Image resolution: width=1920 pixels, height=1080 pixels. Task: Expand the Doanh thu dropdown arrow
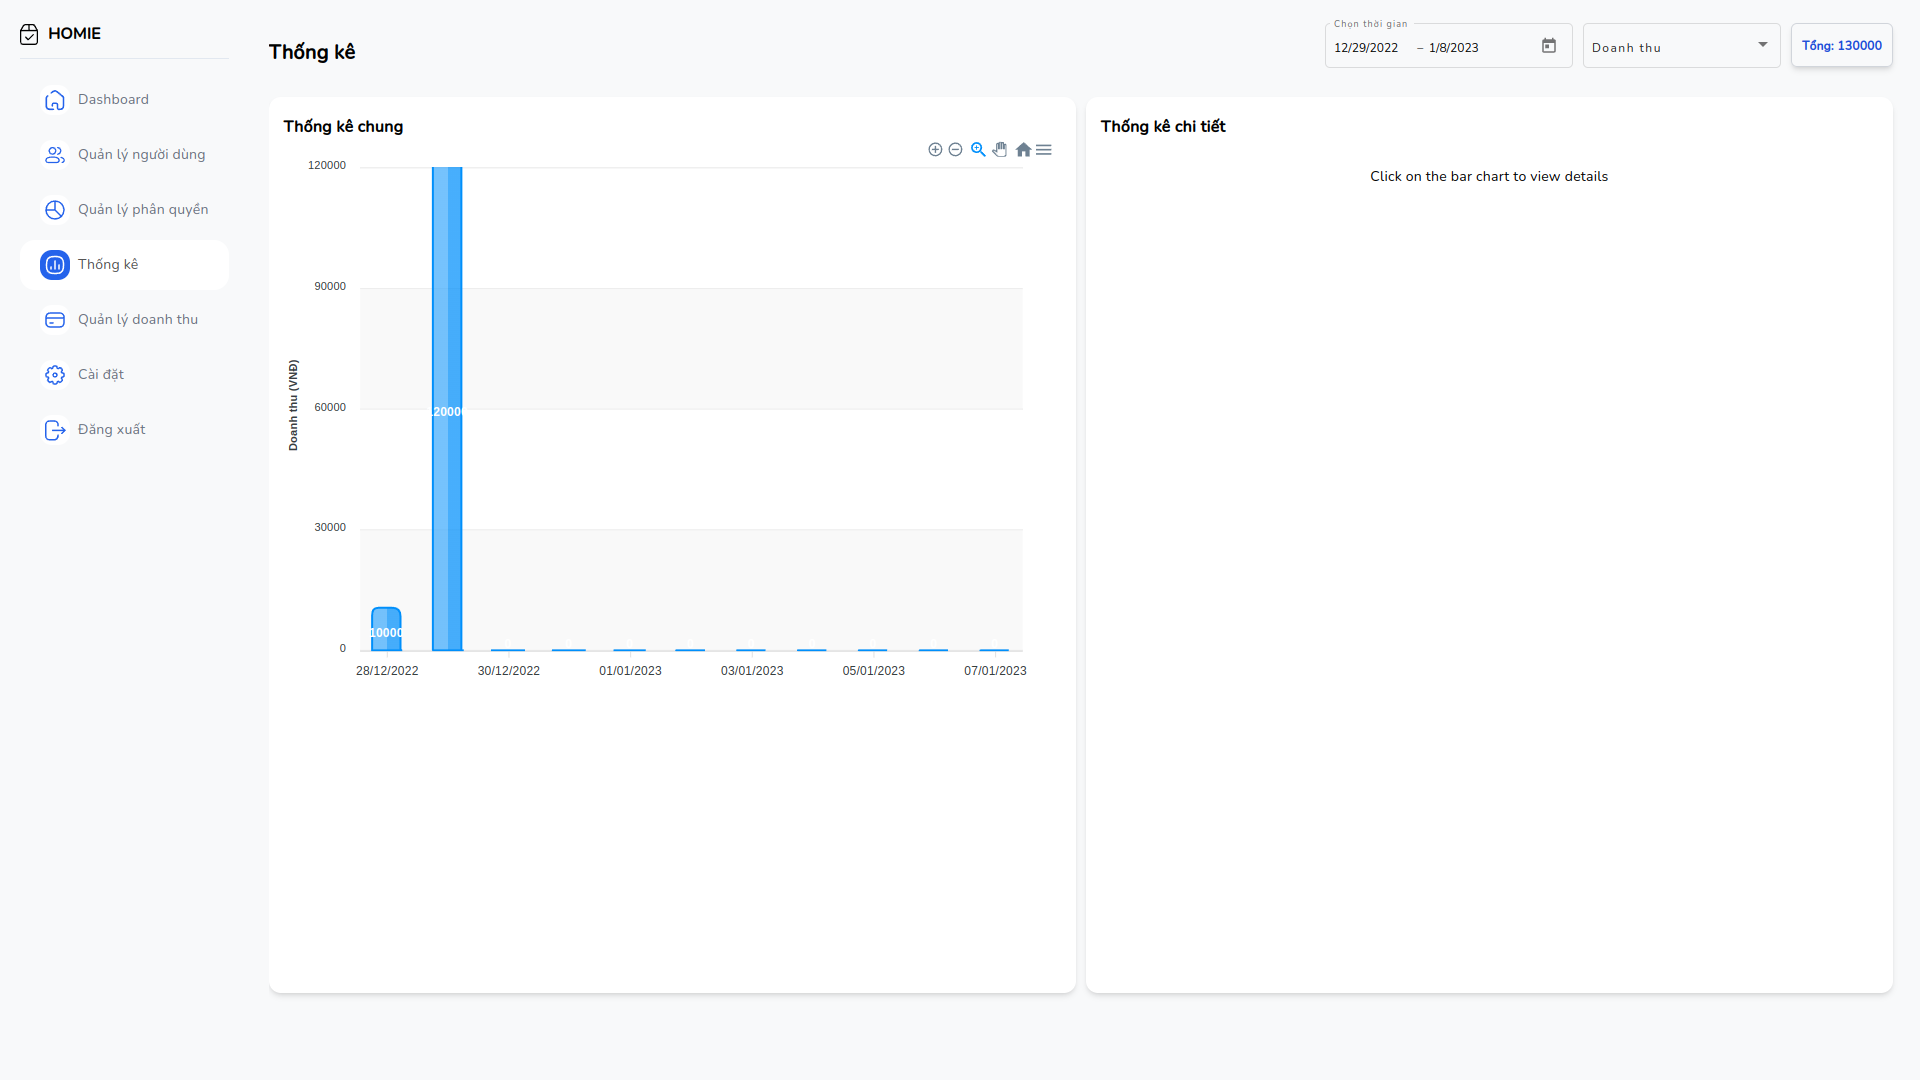(1763, 45)
